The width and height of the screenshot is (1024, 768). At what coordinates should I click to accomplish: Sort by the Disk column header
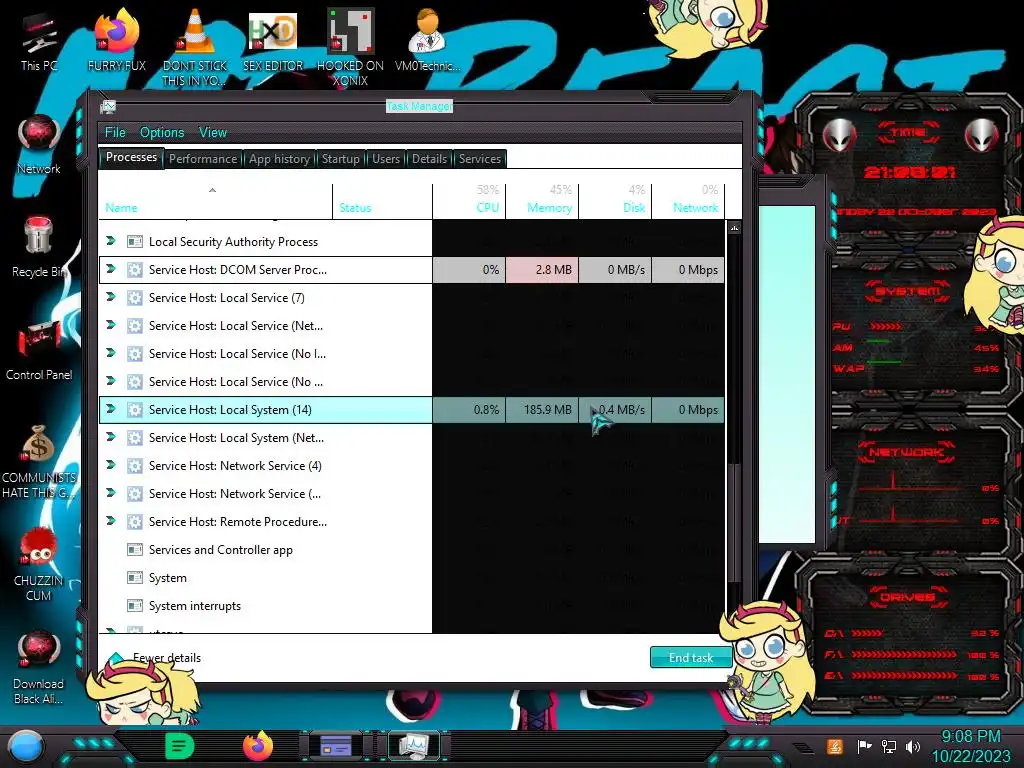point(615,201)
